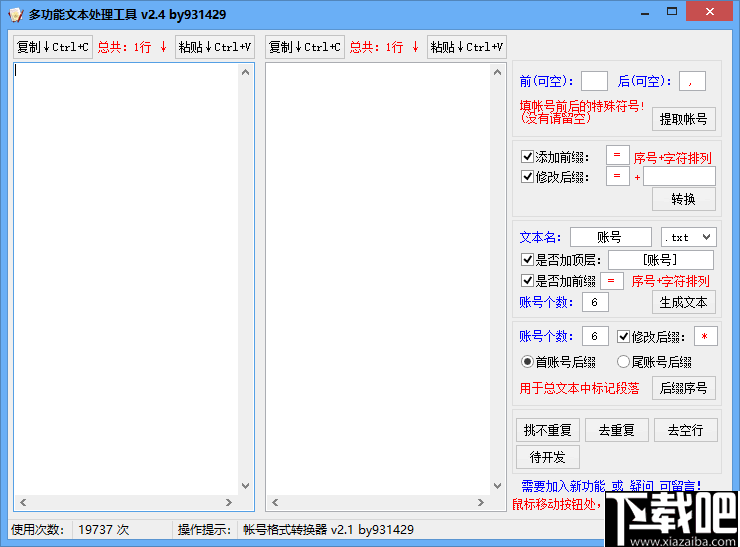Viewport: 740px width, 547px height.
Task: Click the 后缀序号 button
Action: tap(683, 388)
